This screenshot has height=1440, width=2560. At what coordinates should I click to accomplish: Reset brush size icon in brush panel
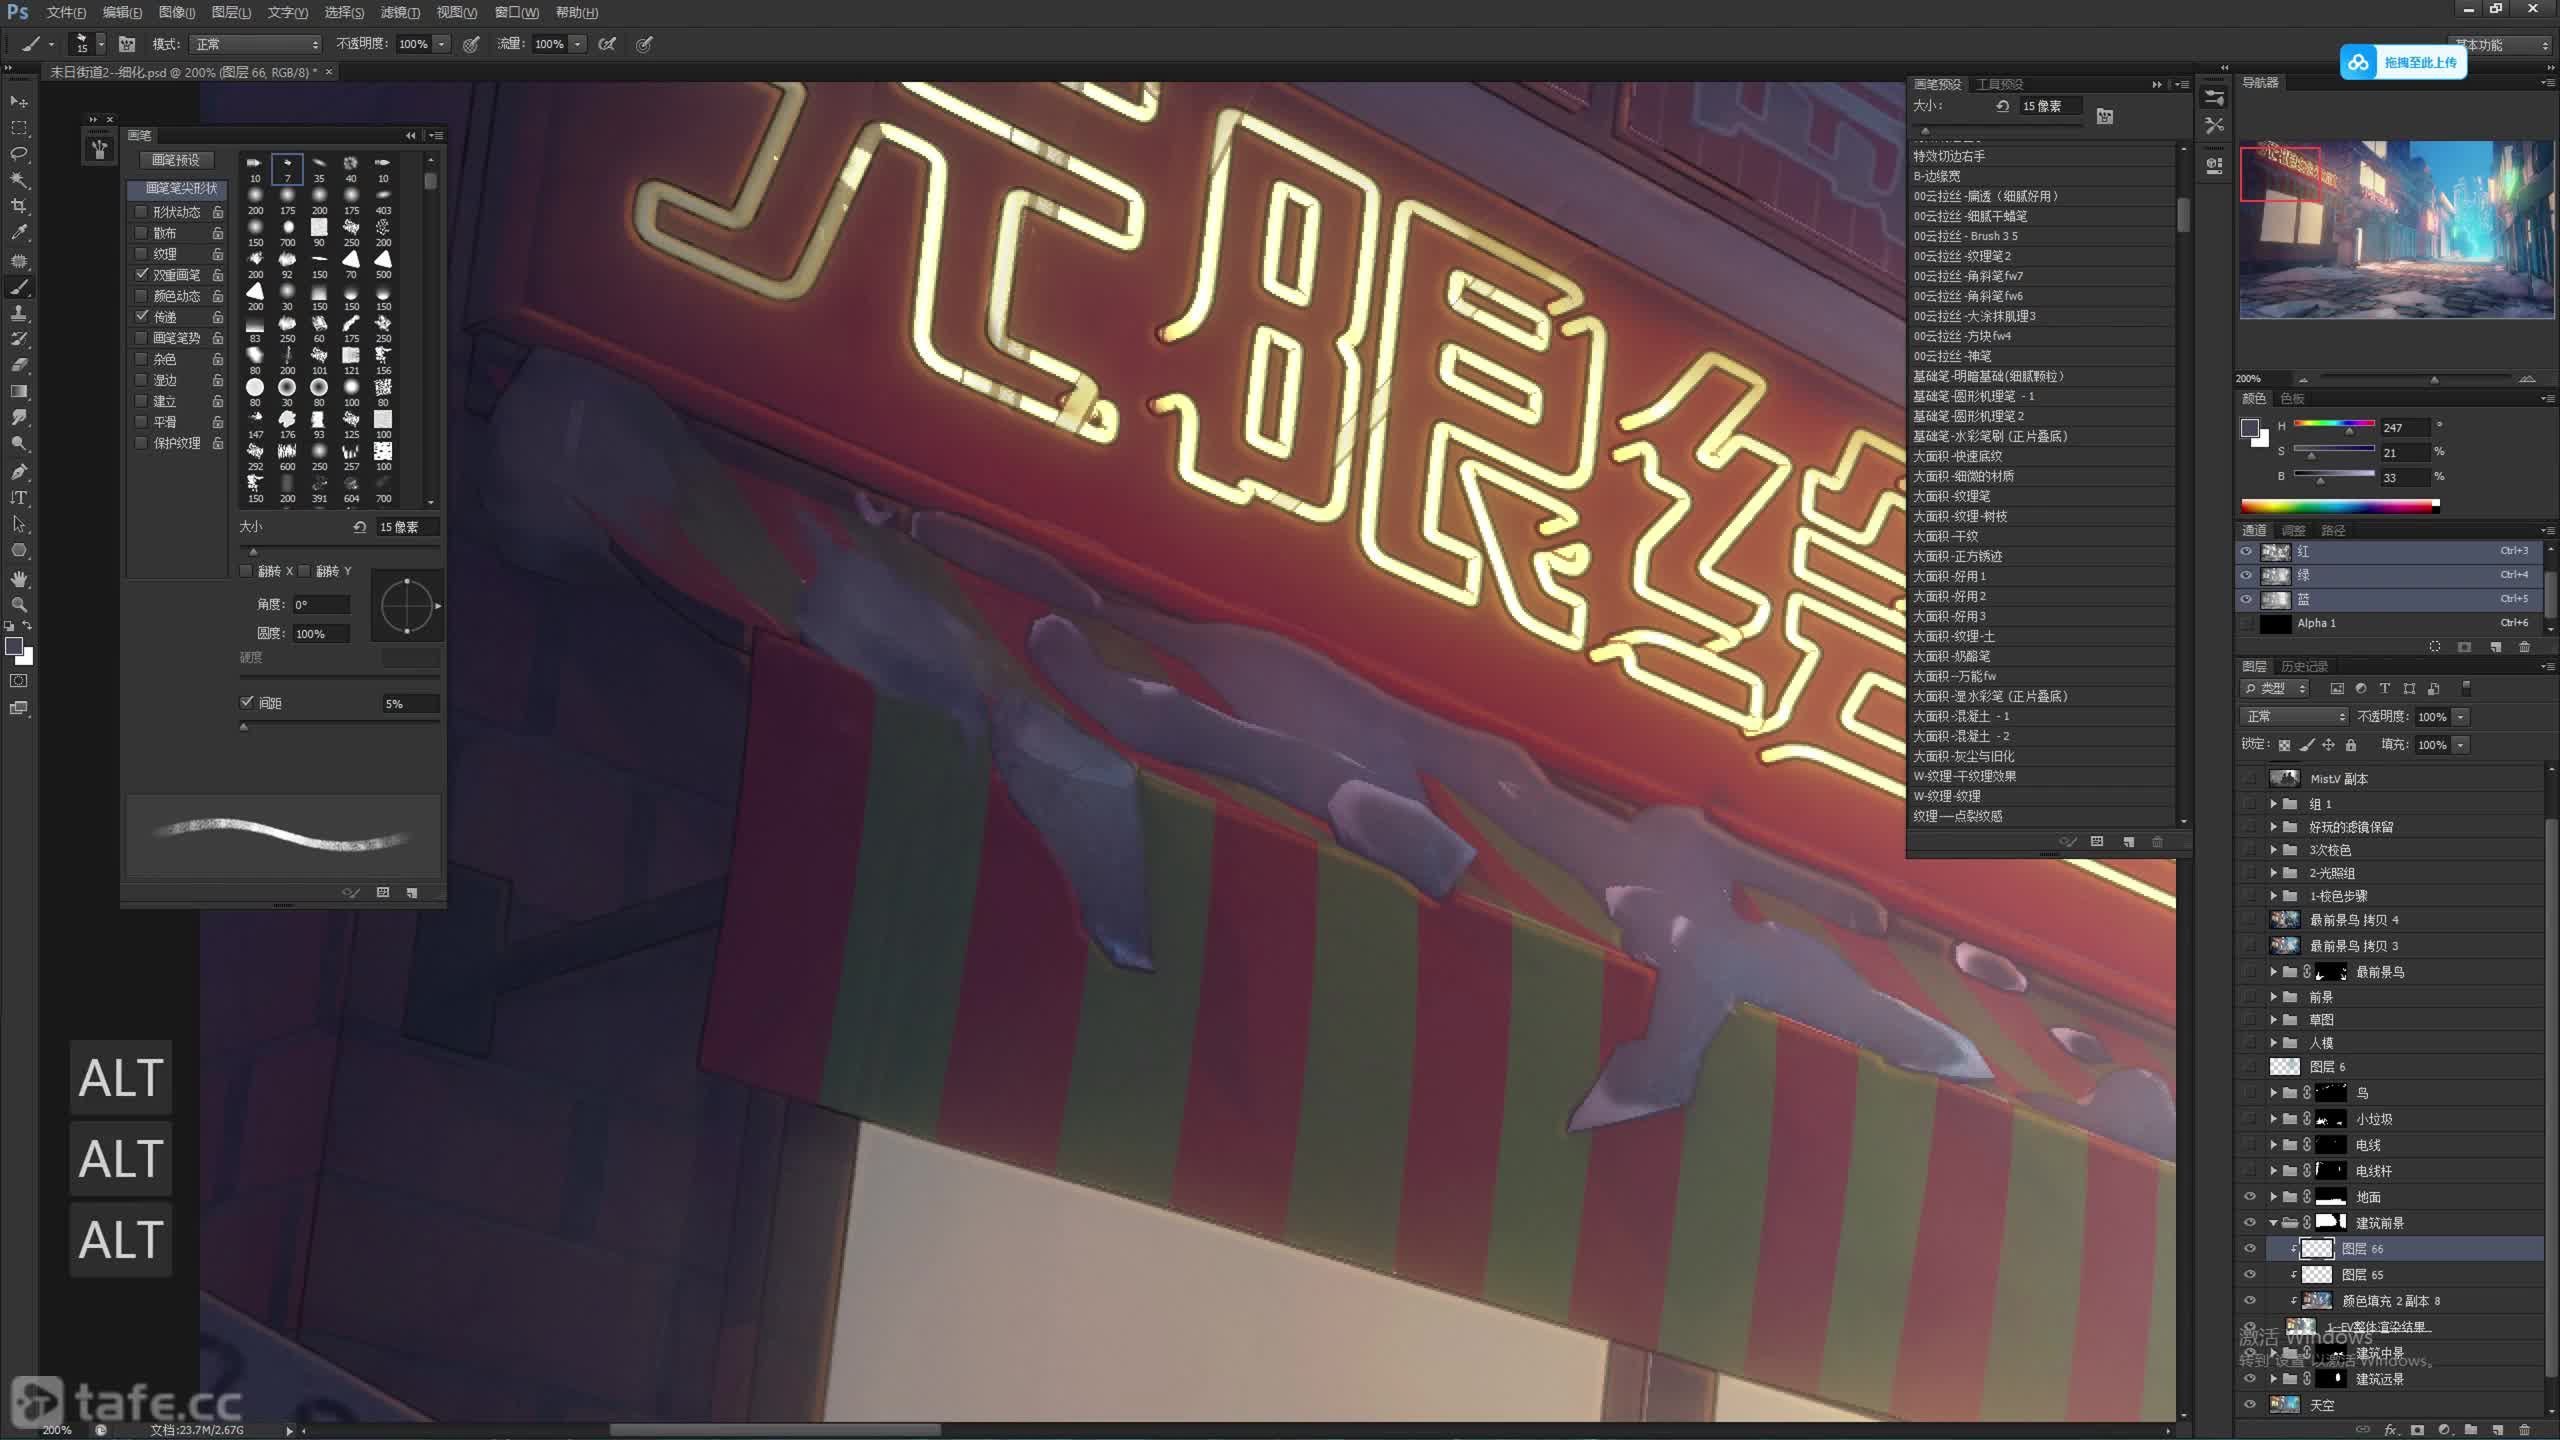tap(359, 527)
